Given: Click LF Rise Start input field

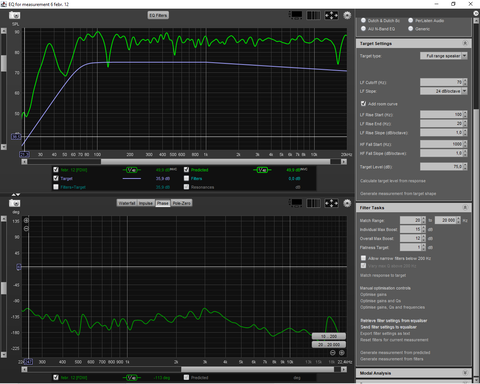Looking at the screenshot, I should [x=441, y=114].
